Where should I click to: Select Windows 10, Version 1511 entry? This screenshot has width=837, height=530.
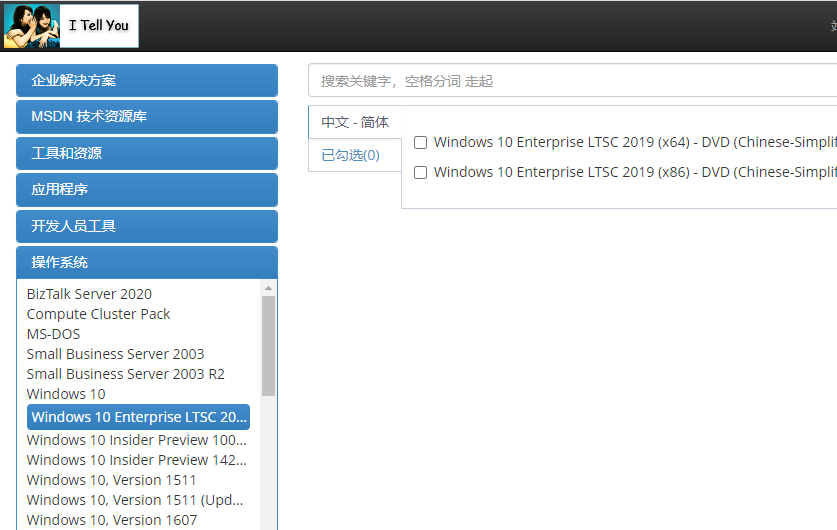(x=111, y=480)
